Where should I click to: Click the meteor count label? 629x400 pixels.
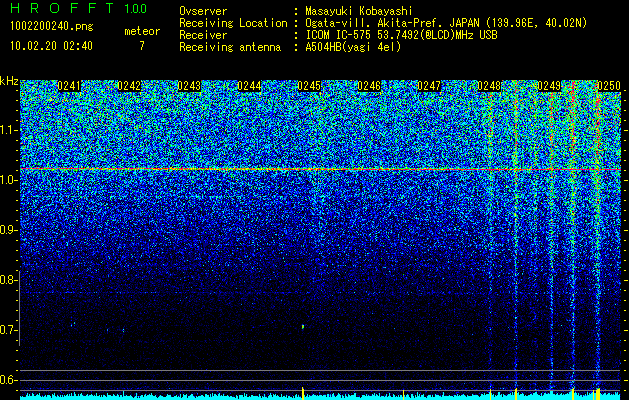[142, 31]
